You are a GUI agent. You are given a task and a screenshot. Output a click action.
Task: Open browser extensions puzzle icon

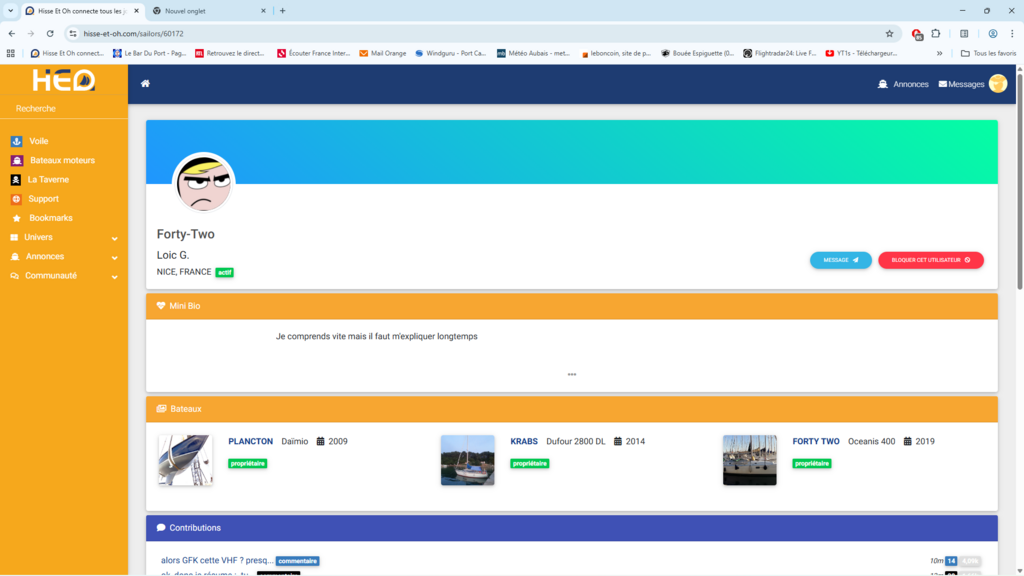tap(936, 33)
